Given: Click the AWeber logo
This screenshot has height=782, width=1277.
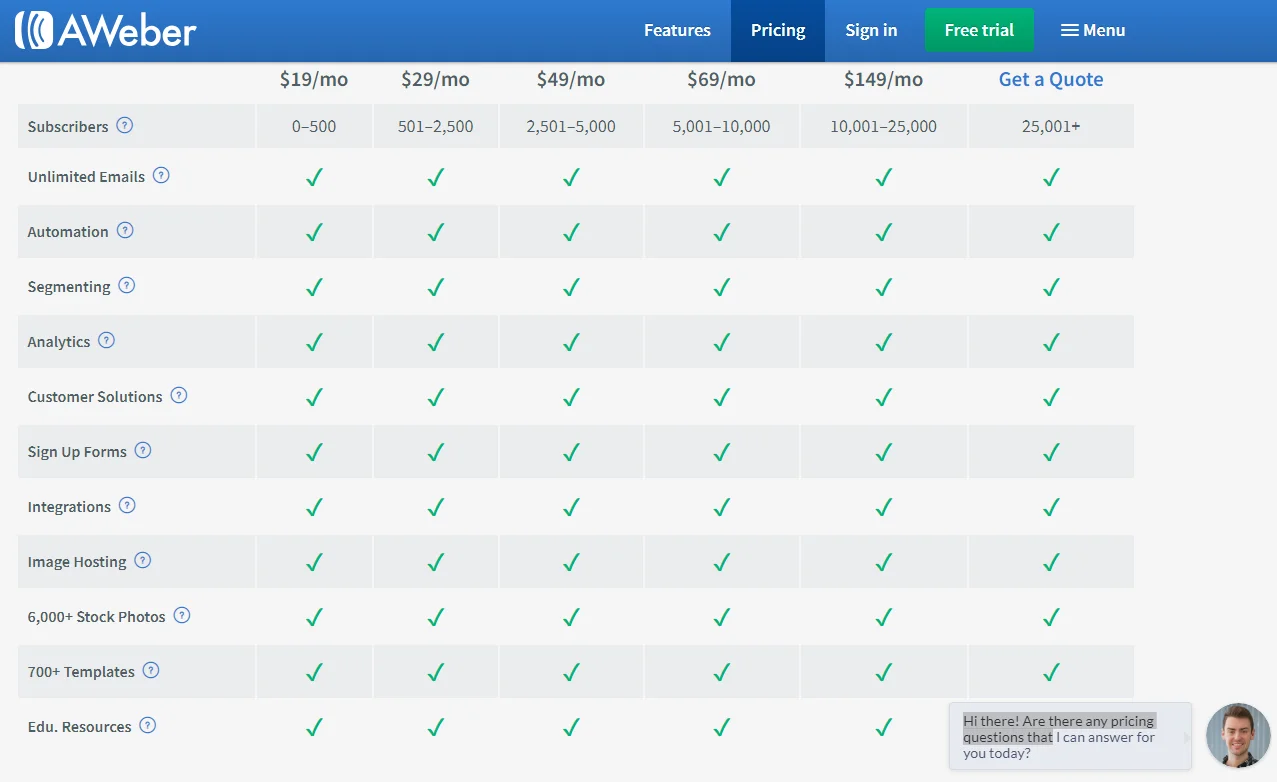Looking at the screenshot, I should pyautogui.click(x=105, y=30).
